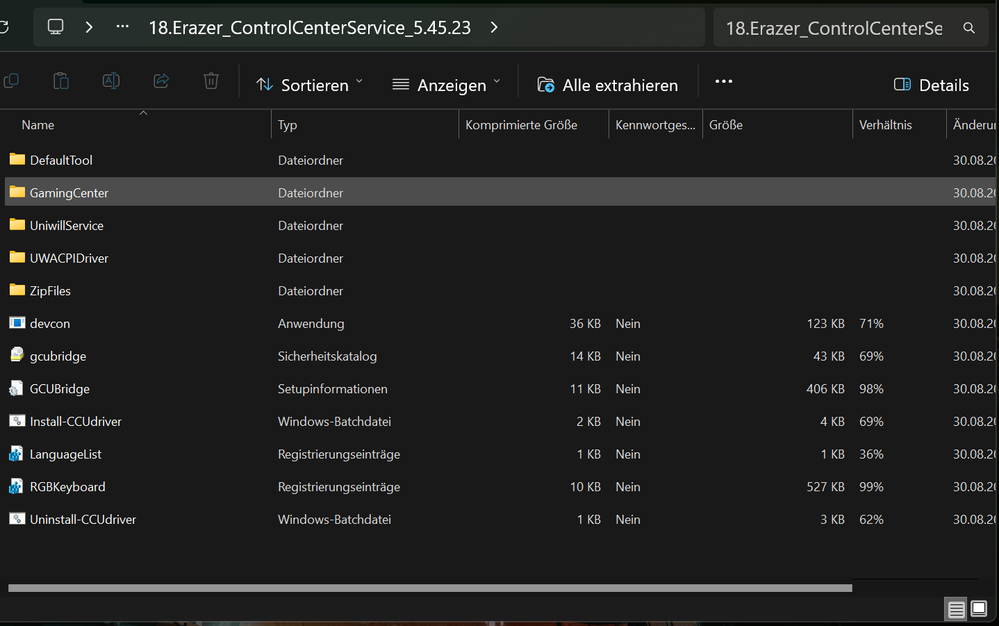Switch to details view via bottom-right icon
The image size is (999, 626).
[956, 609]
